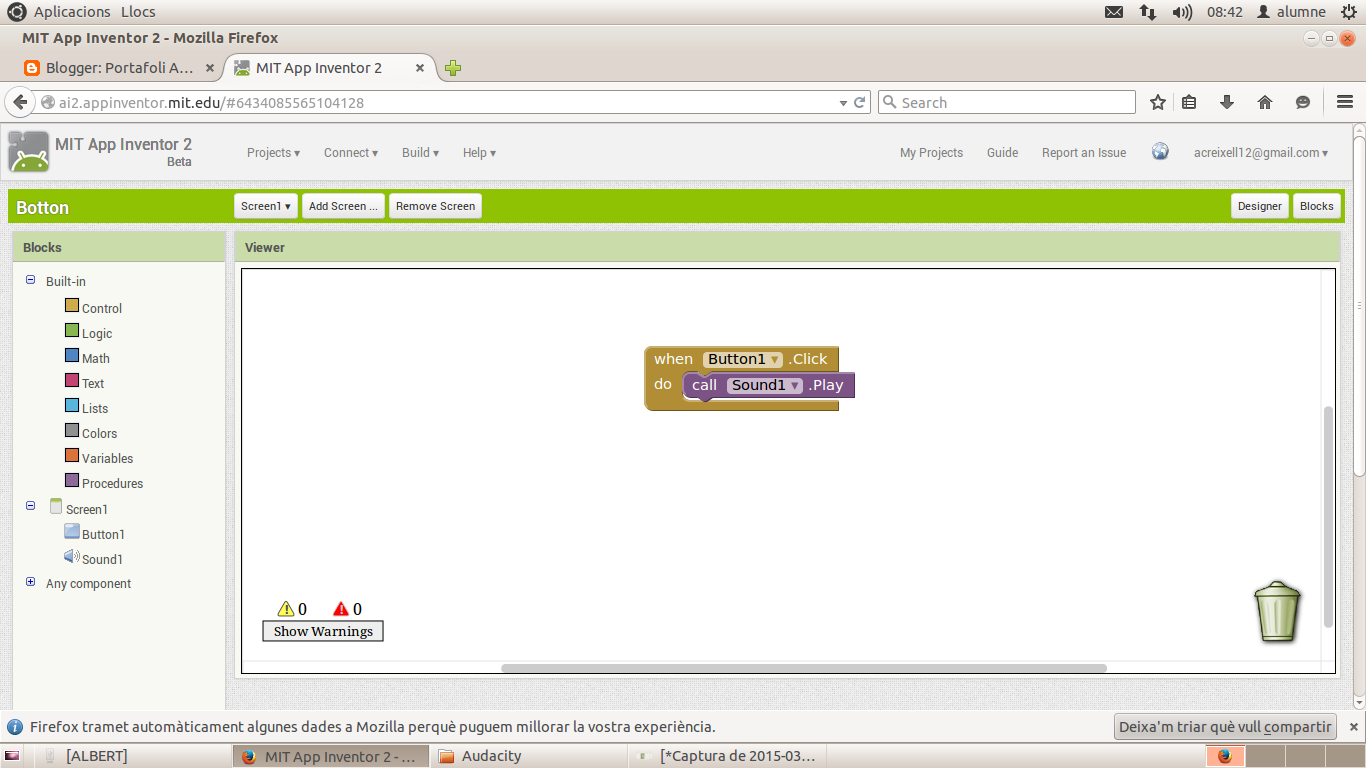Image resolution: width=1366 pixels, height=768 pixels.
Task: Collapse the Screen1 tree section
Action: coord(31,507)
